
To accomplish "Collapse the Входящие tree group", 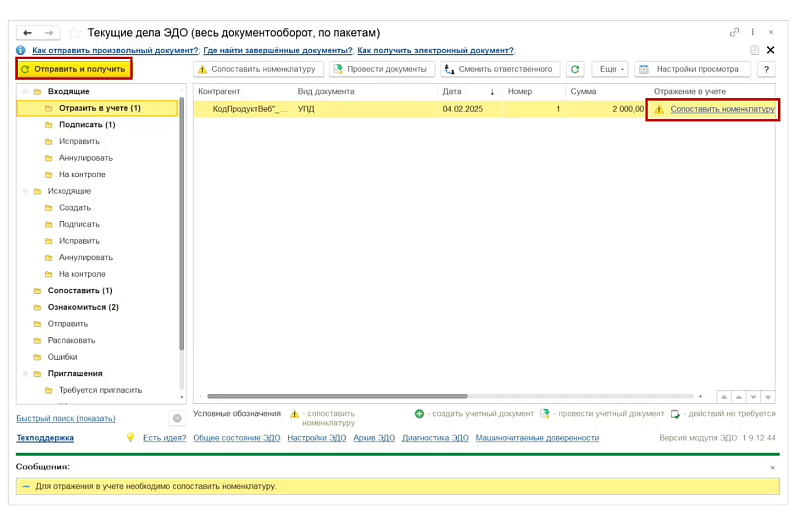I will pyautogui.click(x=25, y=92).
